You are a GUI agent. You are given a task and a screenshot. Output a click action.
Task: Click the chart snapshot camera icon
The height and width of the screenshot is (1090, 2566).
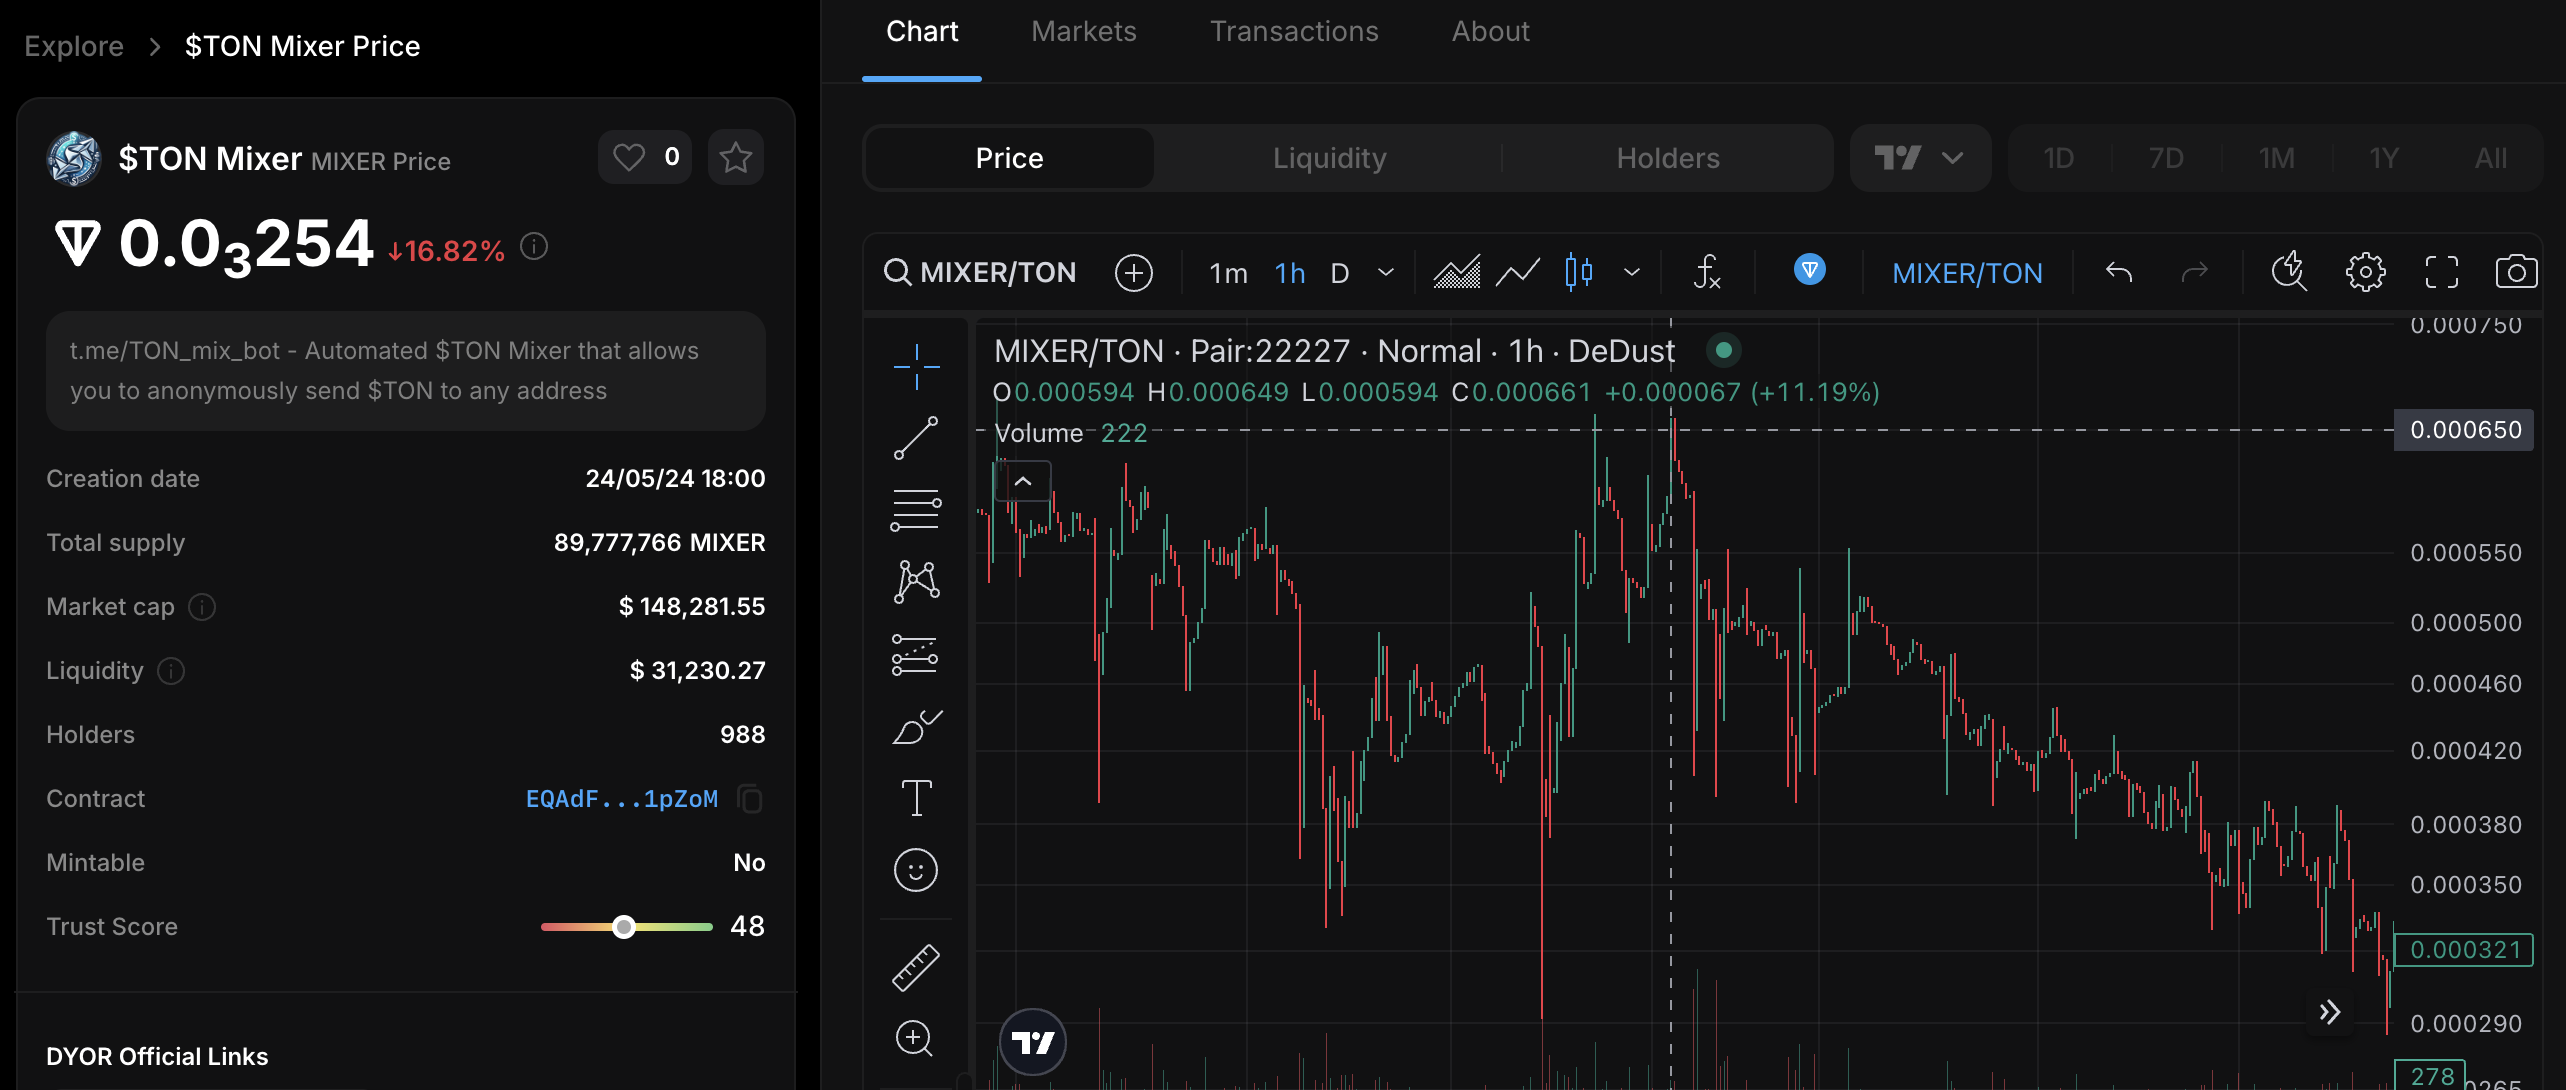pyautogui.click(x=2515, y=272)
